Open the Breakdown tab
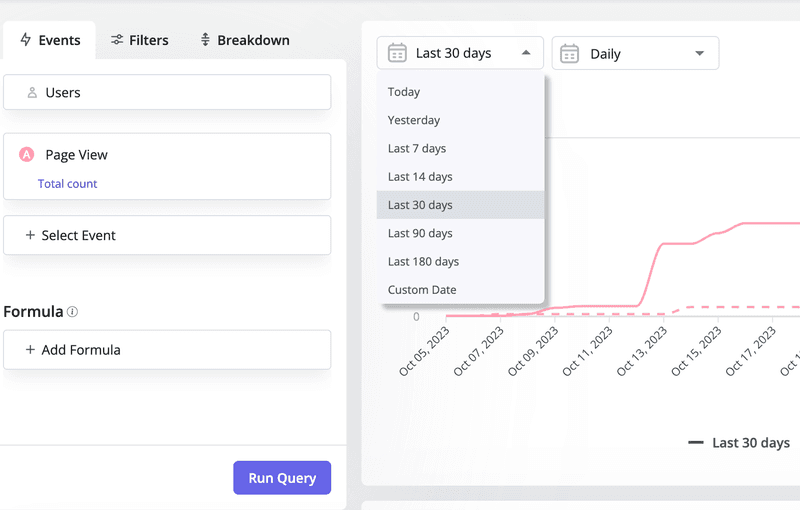The width and height of the screenshot is (800, 510). click(x=244, y=40)
